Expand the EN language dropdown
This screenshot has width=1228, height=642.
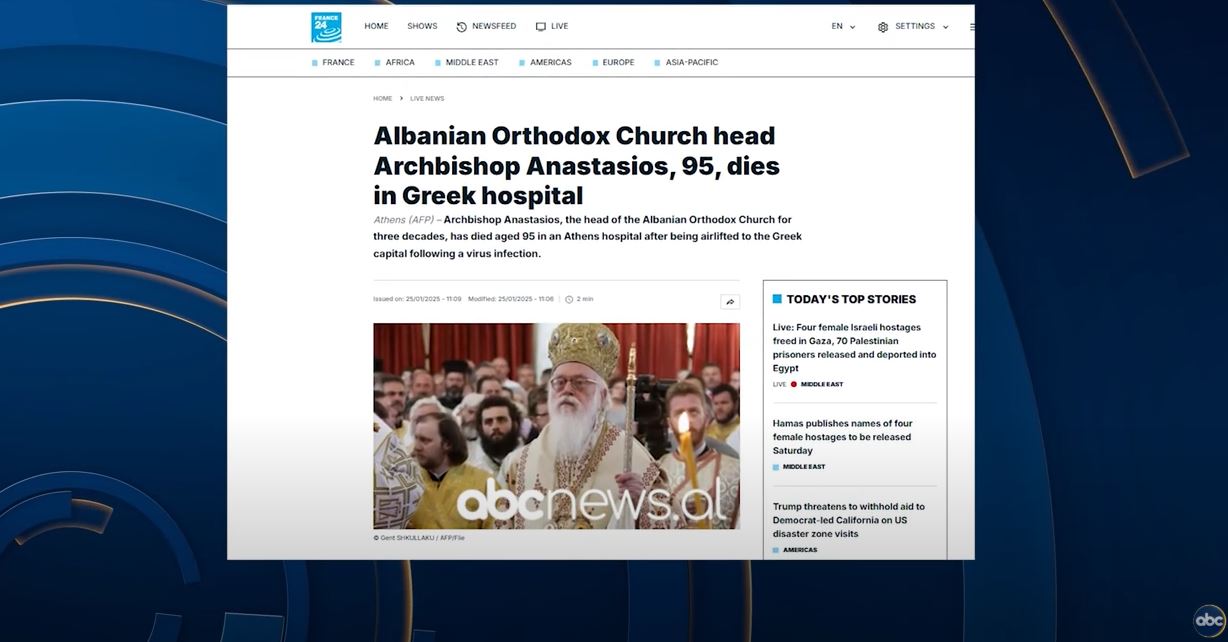(x=844, y=27)
